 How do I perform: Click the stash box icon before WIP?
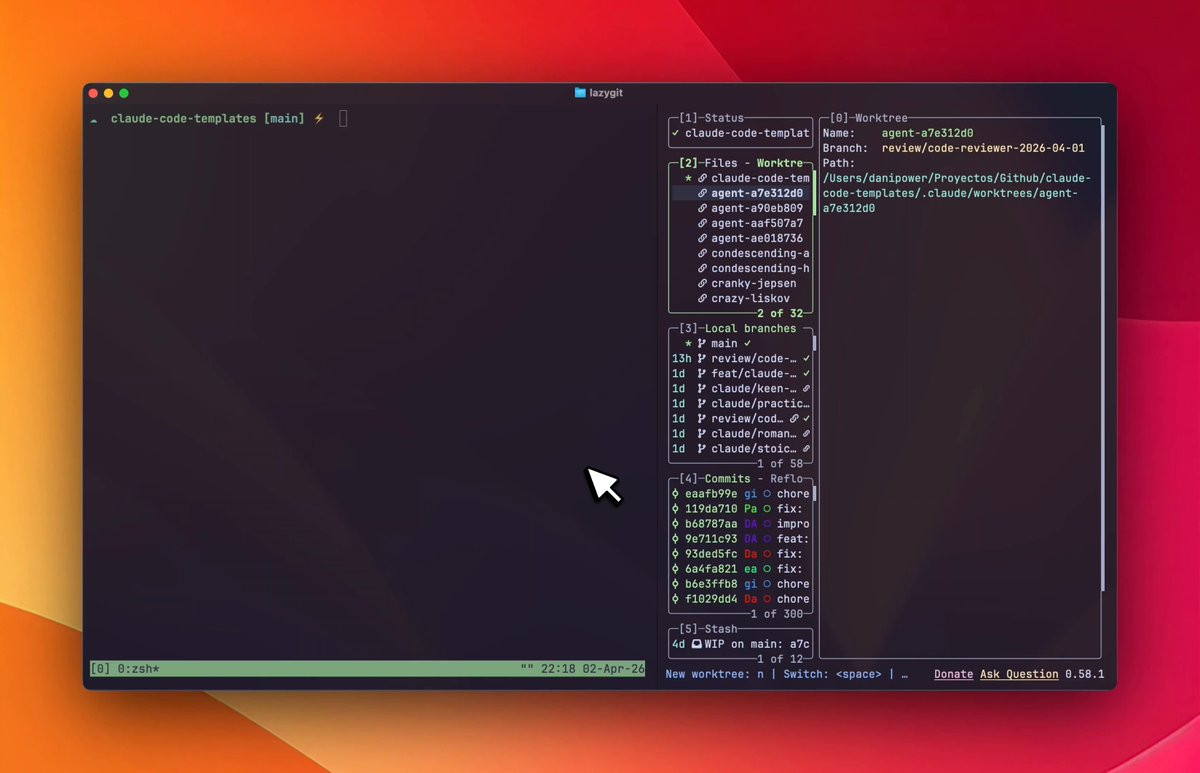(696, 643)
